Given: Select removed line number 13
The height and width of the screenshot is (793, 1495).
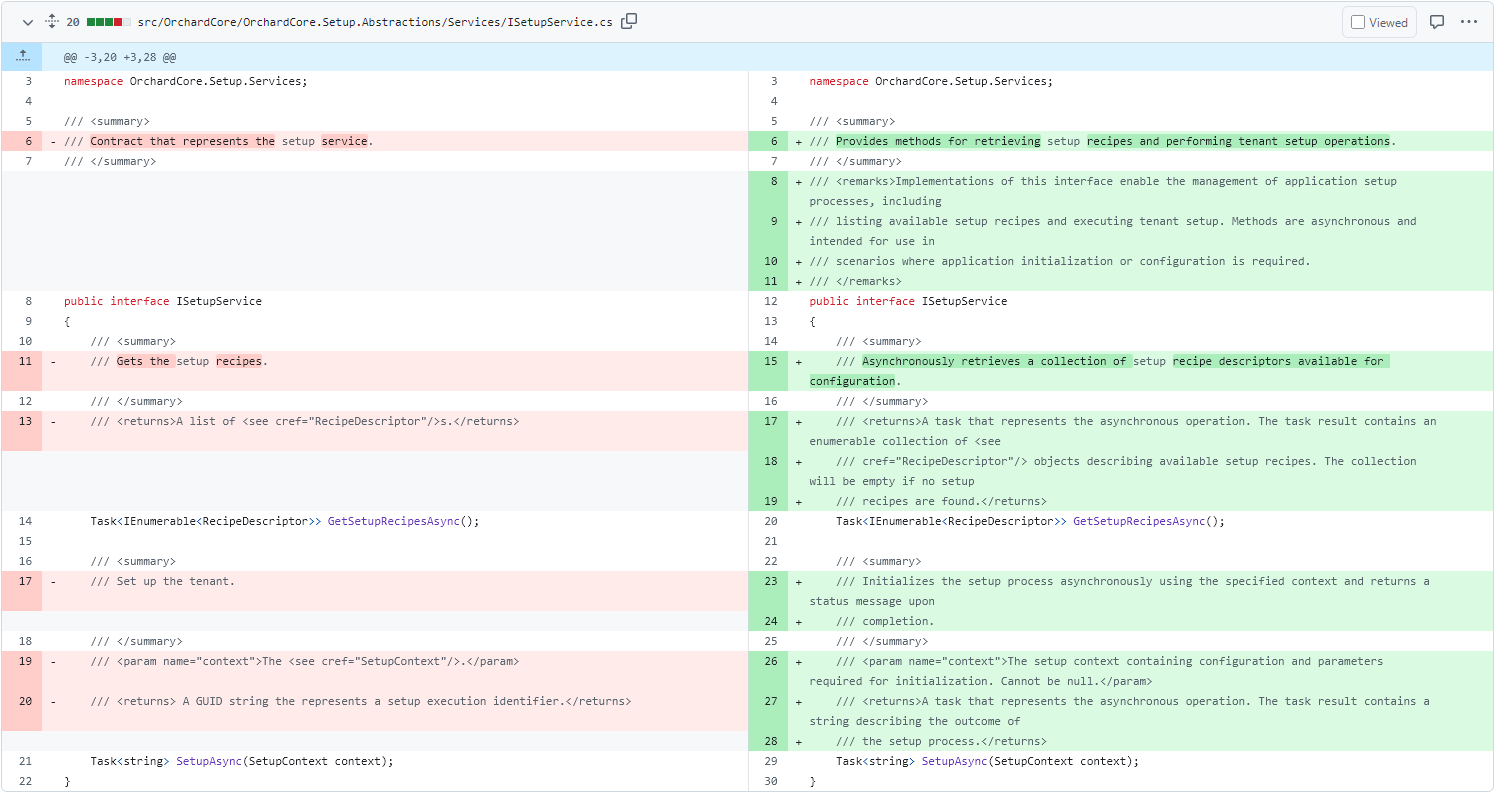Looking at the screenshot, I should pos(22,431).
